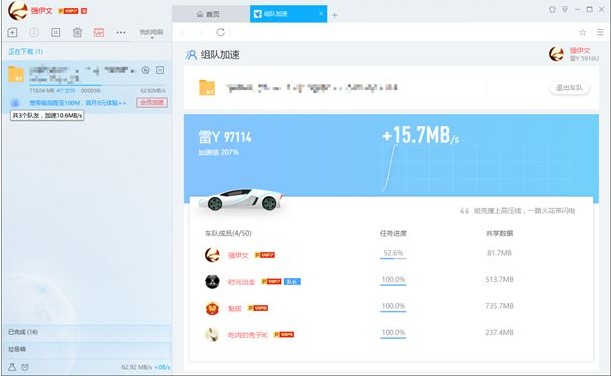Open the hamburger menu at top right
The width and height of the screenshot is (611, 376).
click(x=600, y=32)
